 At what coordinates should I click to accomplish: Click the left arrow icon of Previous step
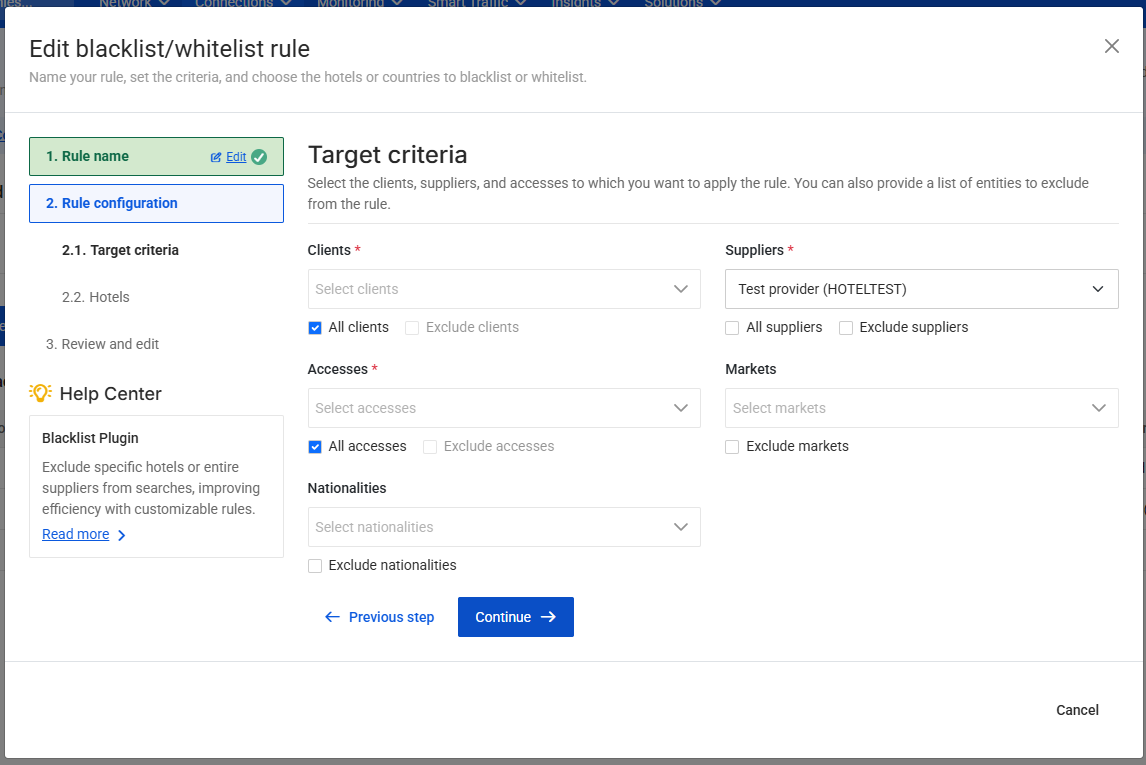pyautogui.click(x=333, y=617)
